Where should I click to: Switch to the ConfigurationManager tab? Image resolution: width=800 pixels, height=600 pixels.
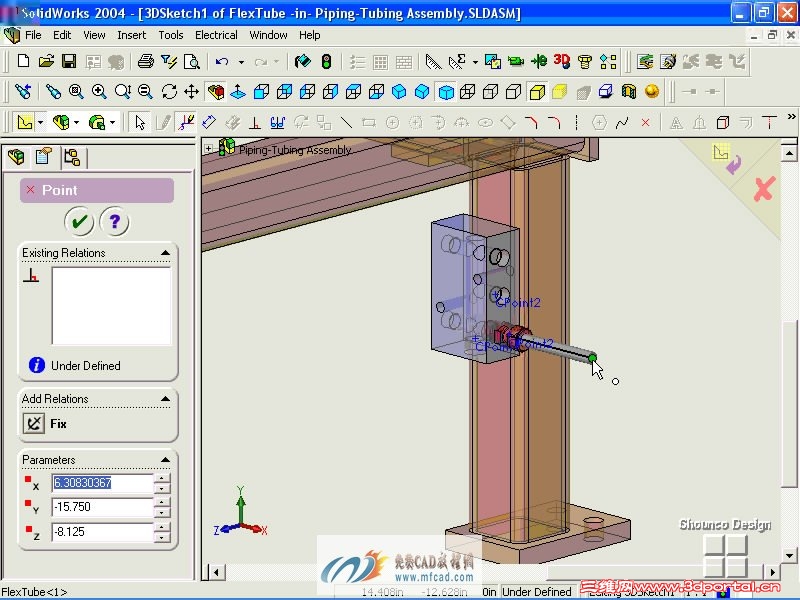pos(72,157)
